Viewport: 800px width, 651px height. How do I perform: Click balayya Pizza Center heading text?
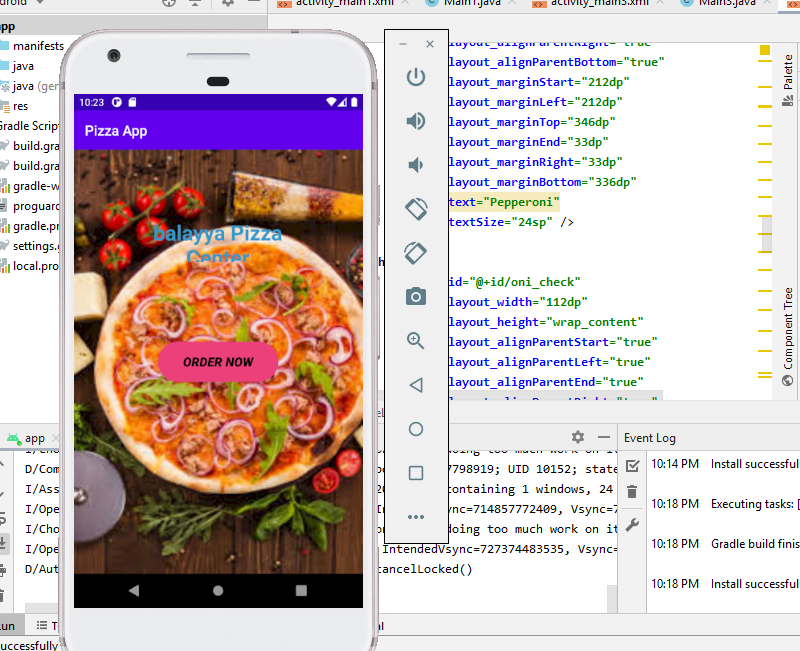point(217,244)
